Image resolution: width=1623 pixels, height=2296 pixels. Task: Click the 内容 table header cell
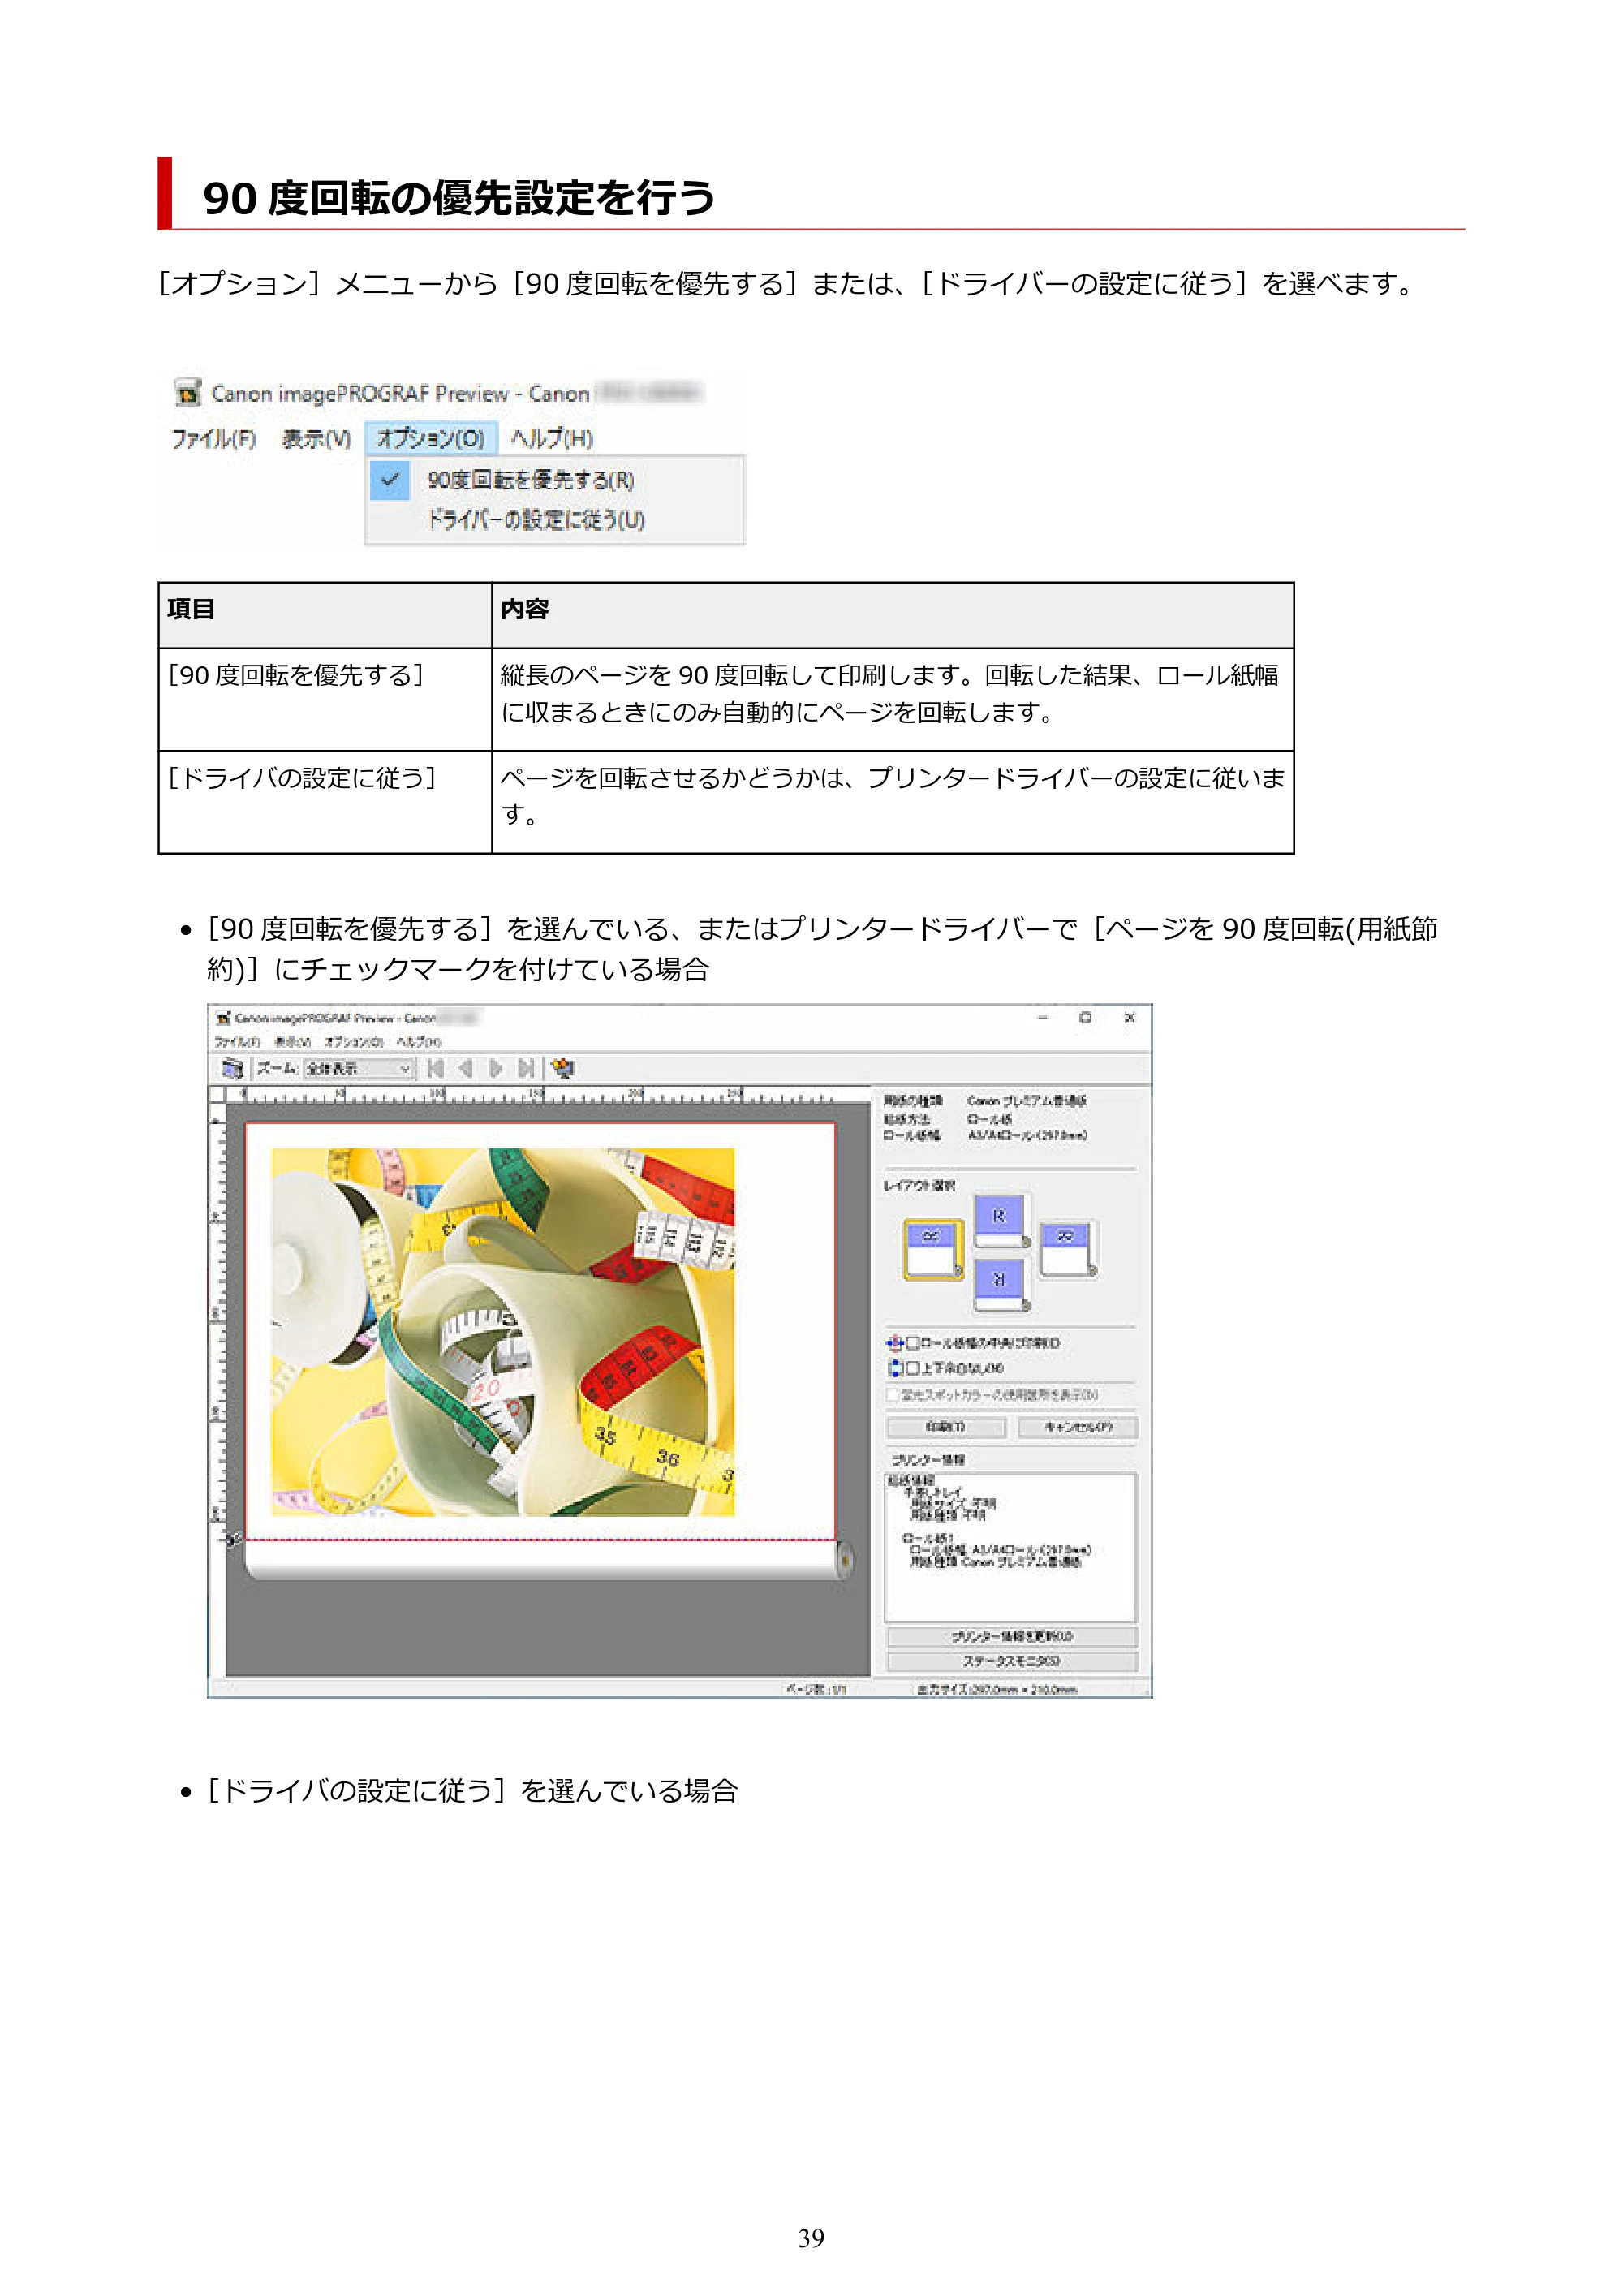(893, 615)
